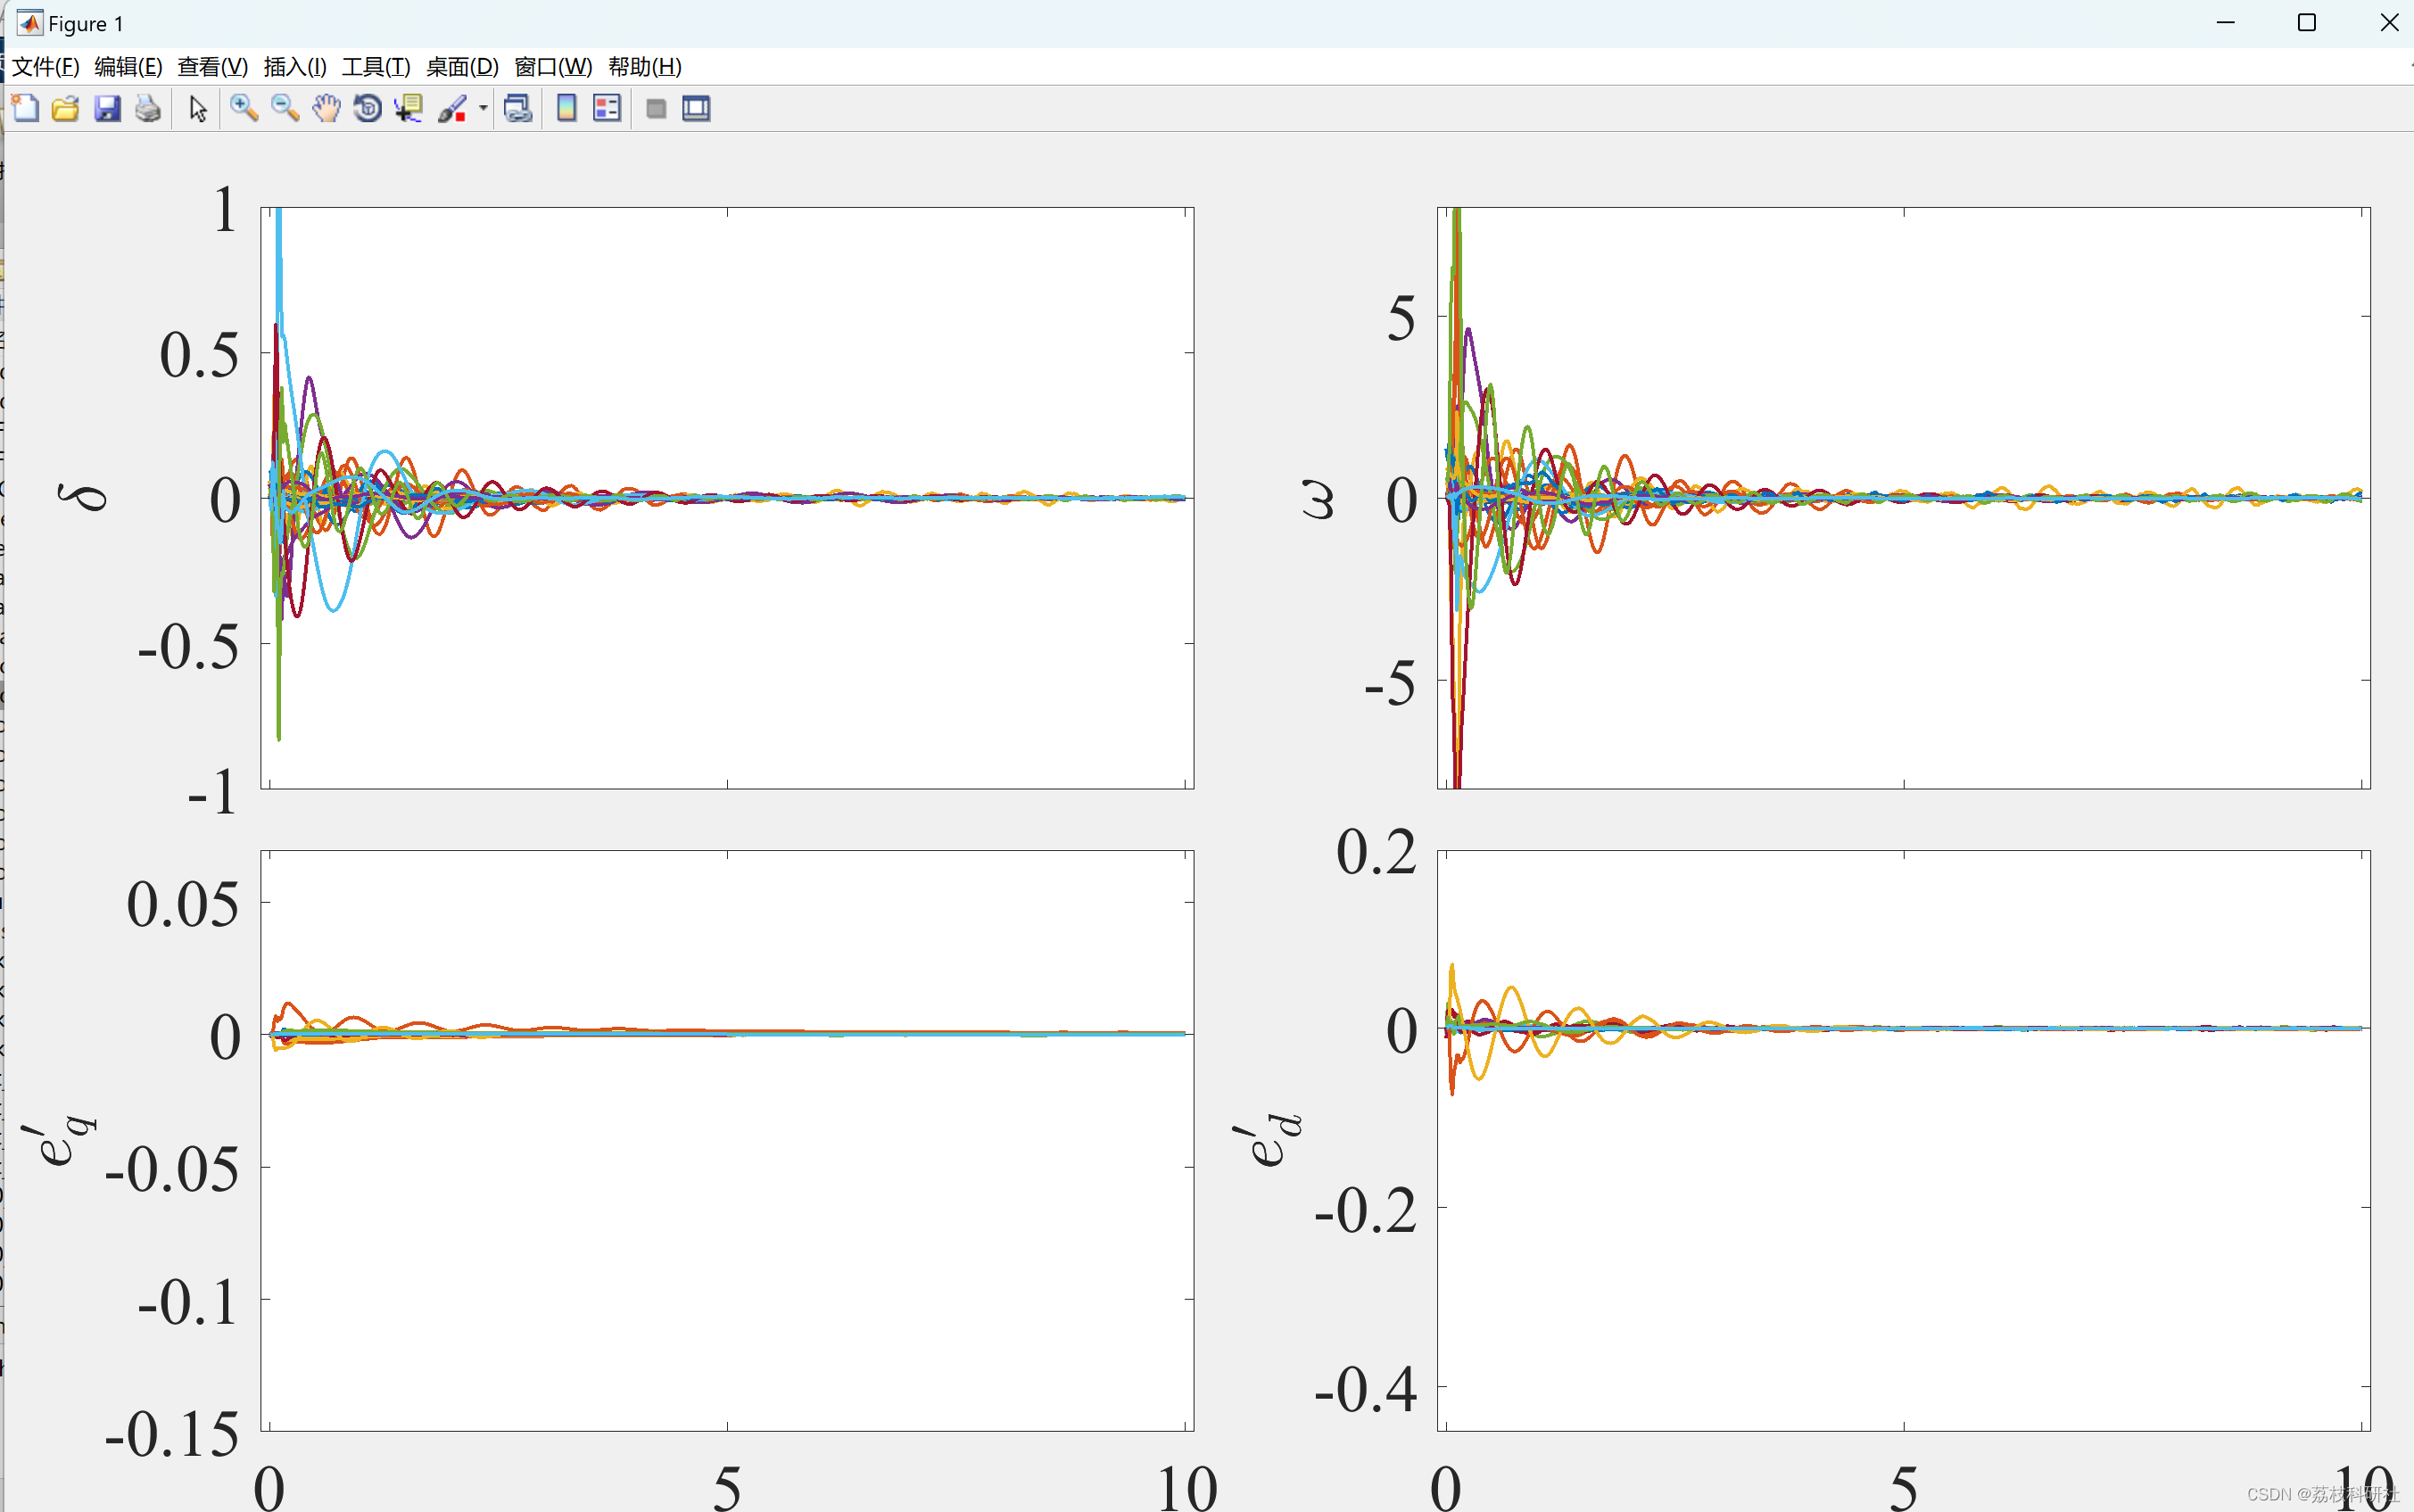Click the Link Plot icon
This screenshot has width=2414, height=1512.
pos(517,108)
